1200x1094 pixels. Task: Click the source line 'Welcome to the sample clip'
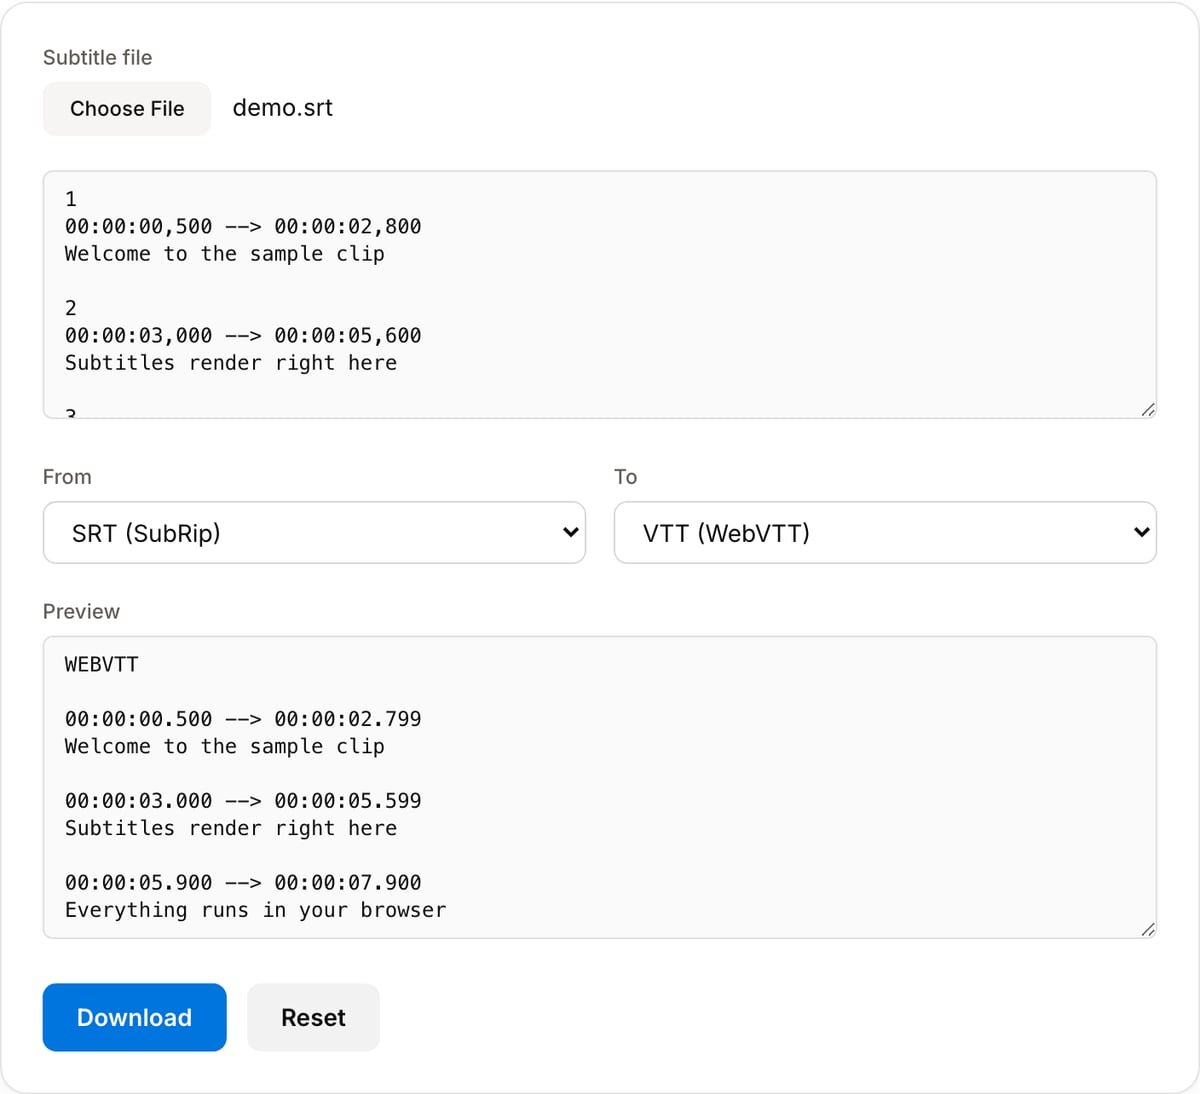pyautogui.click(x=225, y=254)
